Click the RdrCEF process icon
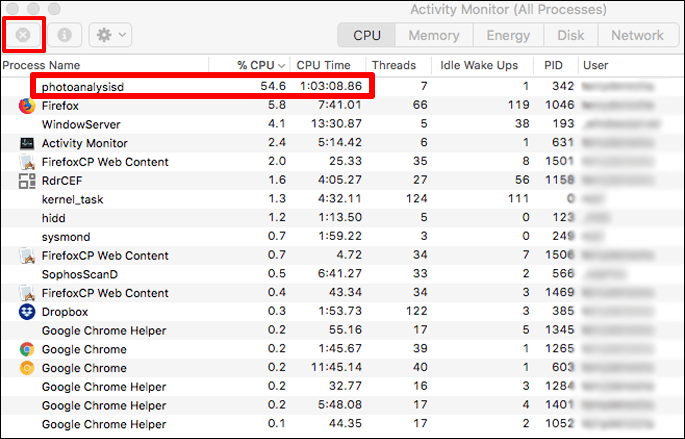Screen dimensions: 685x439 click(27, 181)
